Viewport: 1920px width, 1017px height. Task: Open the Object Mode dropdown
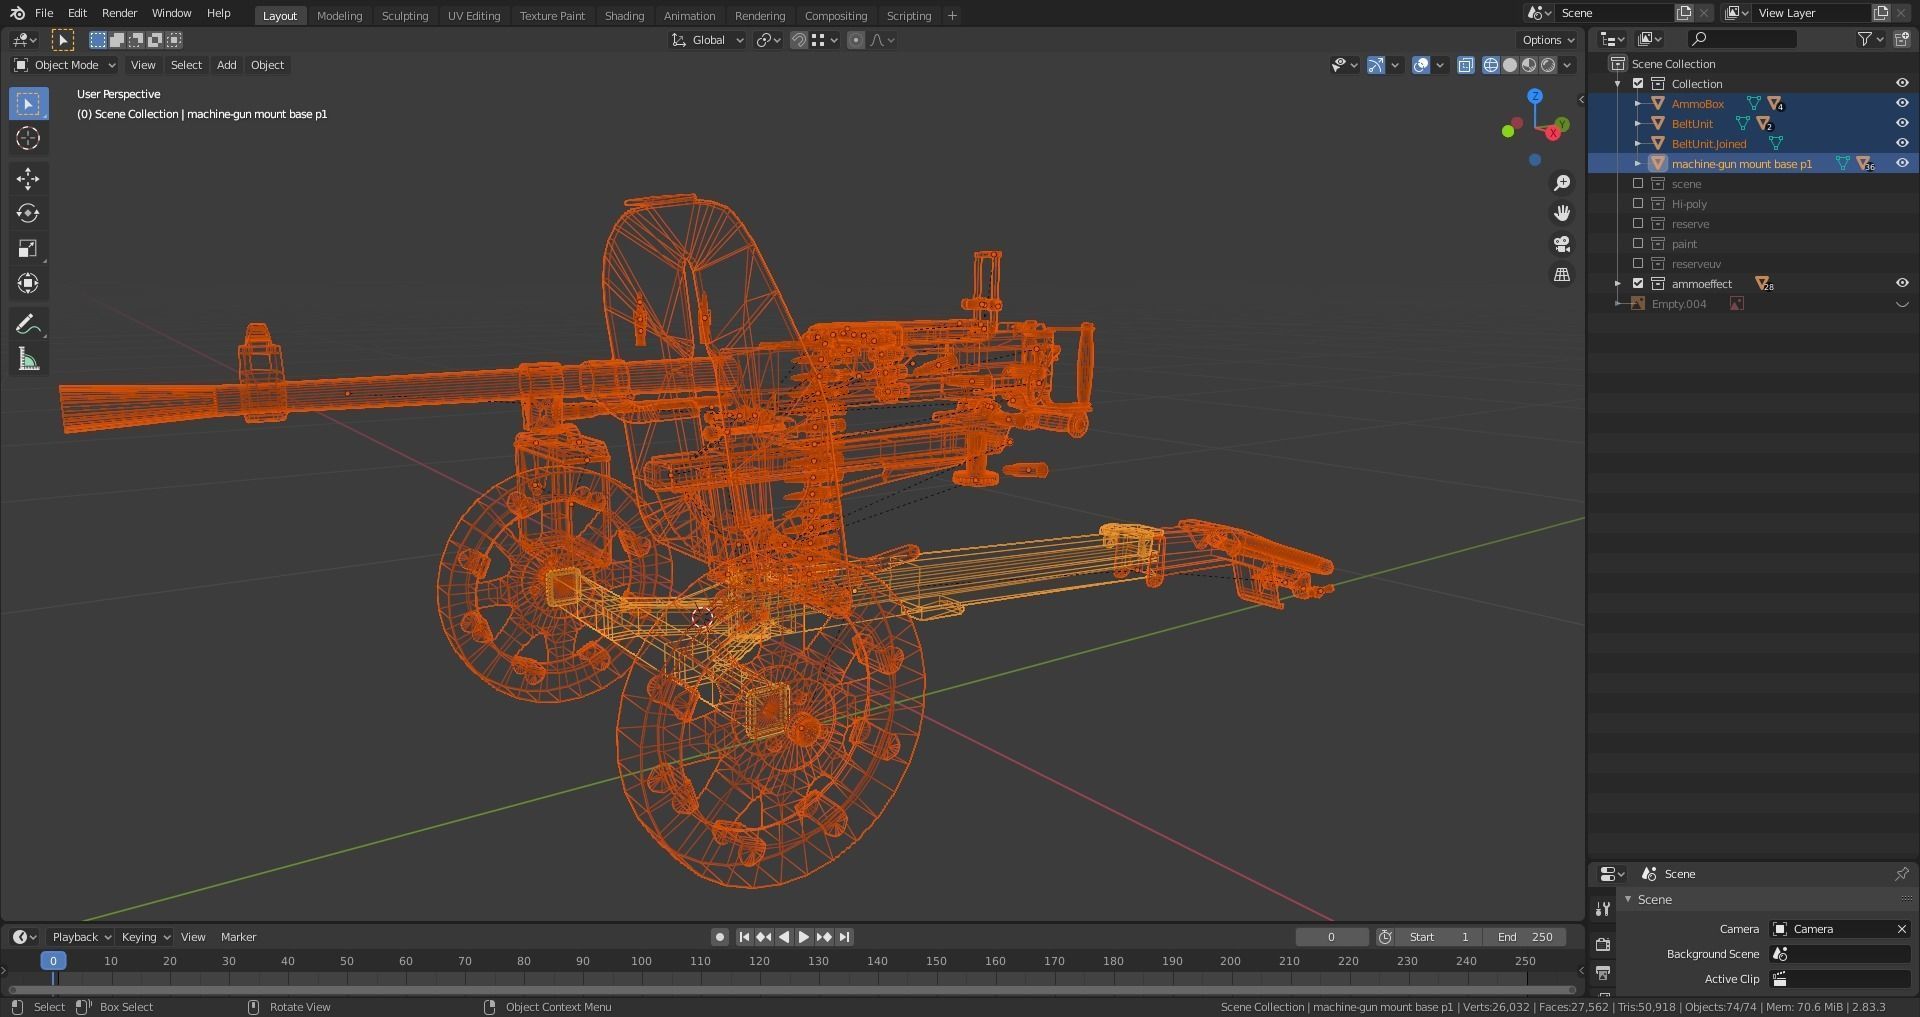pos(65,65)
